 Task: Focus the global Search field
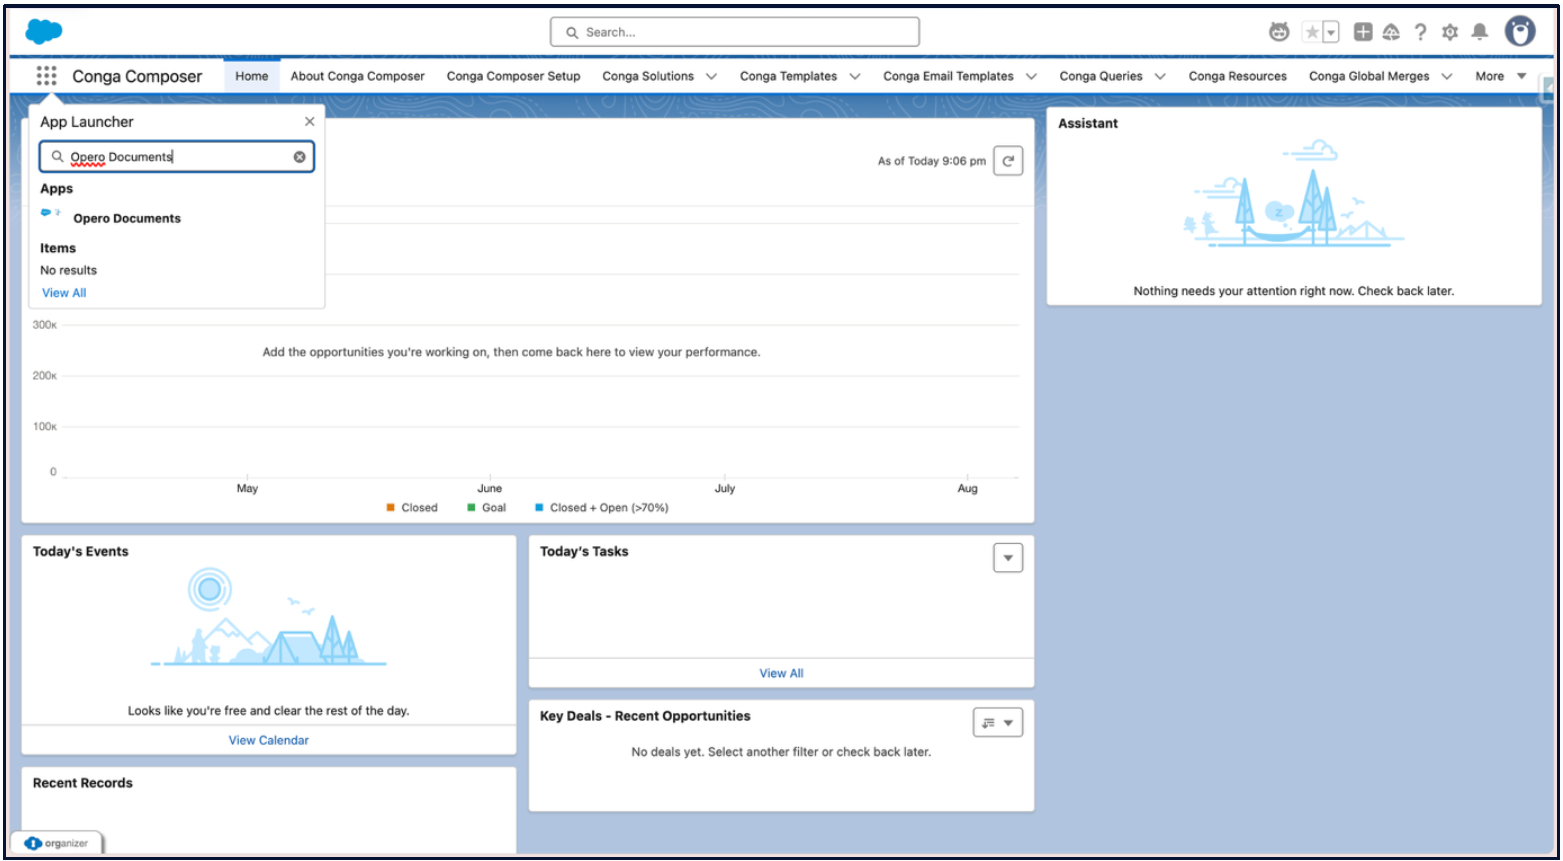[734, 32]
